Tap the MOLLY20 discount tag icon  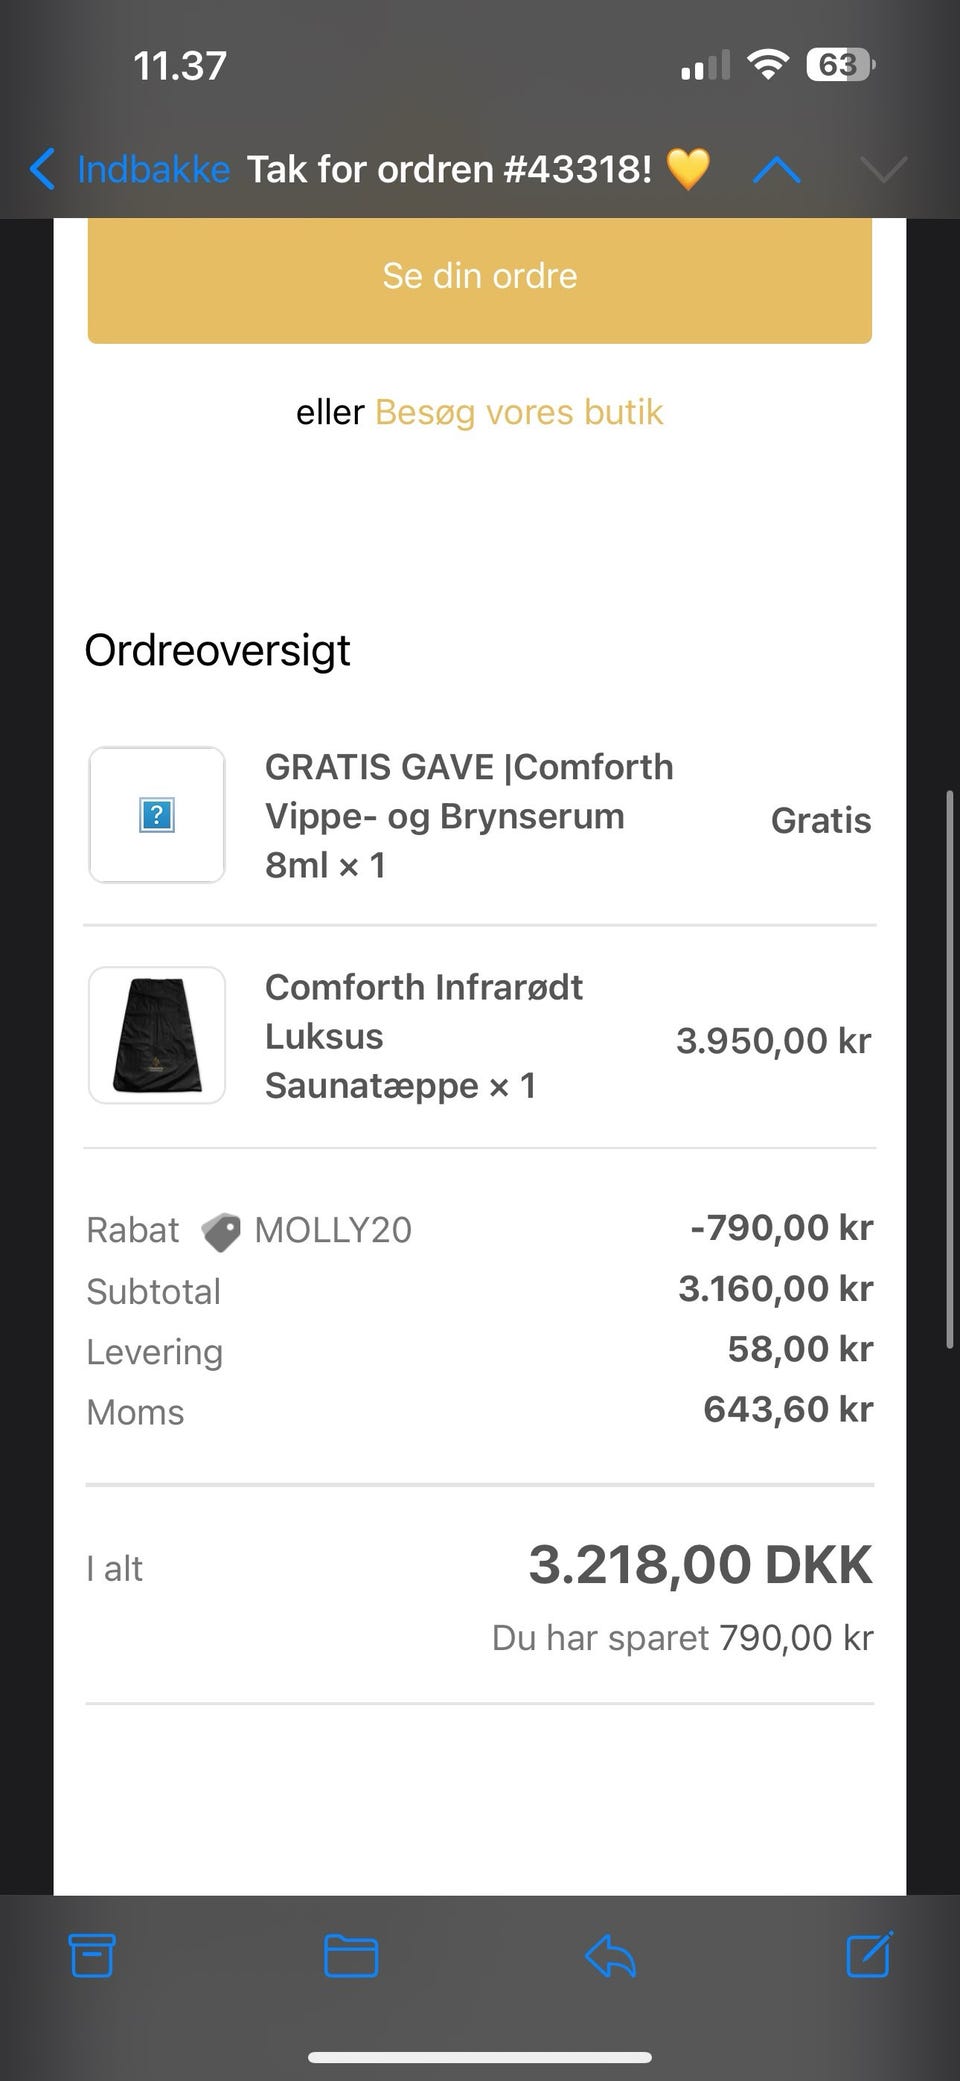(221, 1232)
